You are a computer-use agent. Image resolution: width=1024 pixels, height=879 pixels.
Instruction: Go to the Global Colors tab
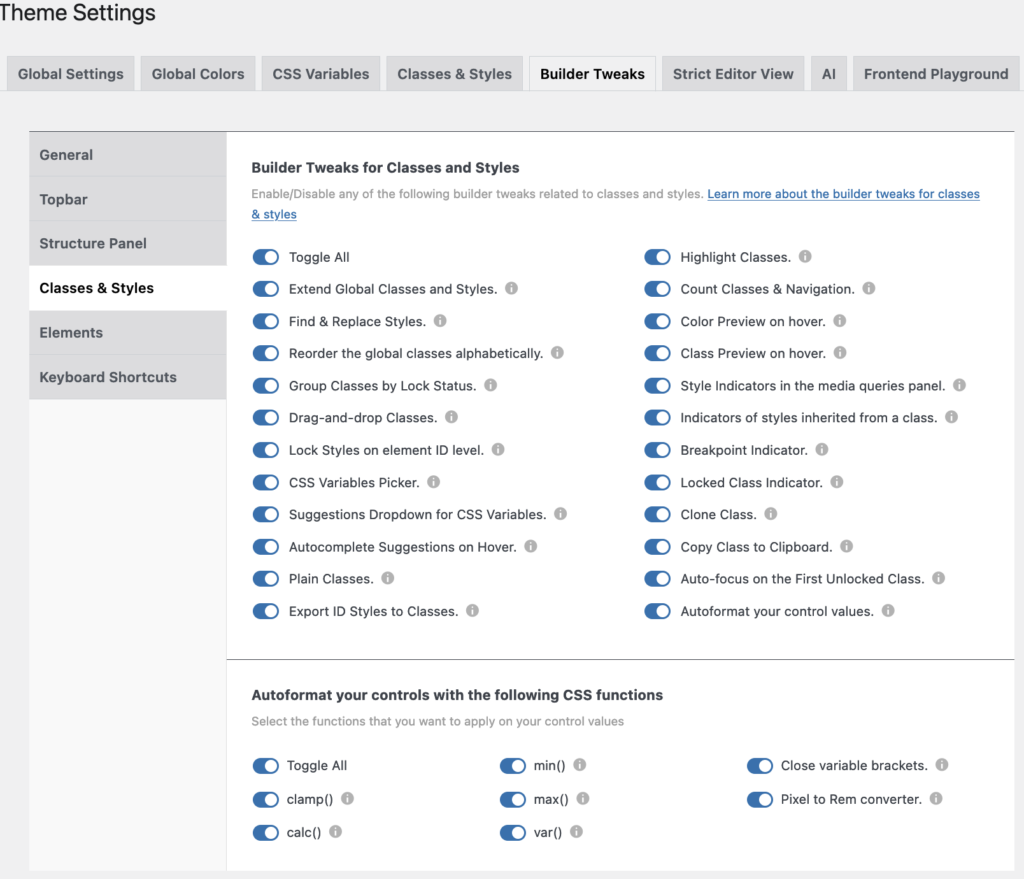[198, 74]
